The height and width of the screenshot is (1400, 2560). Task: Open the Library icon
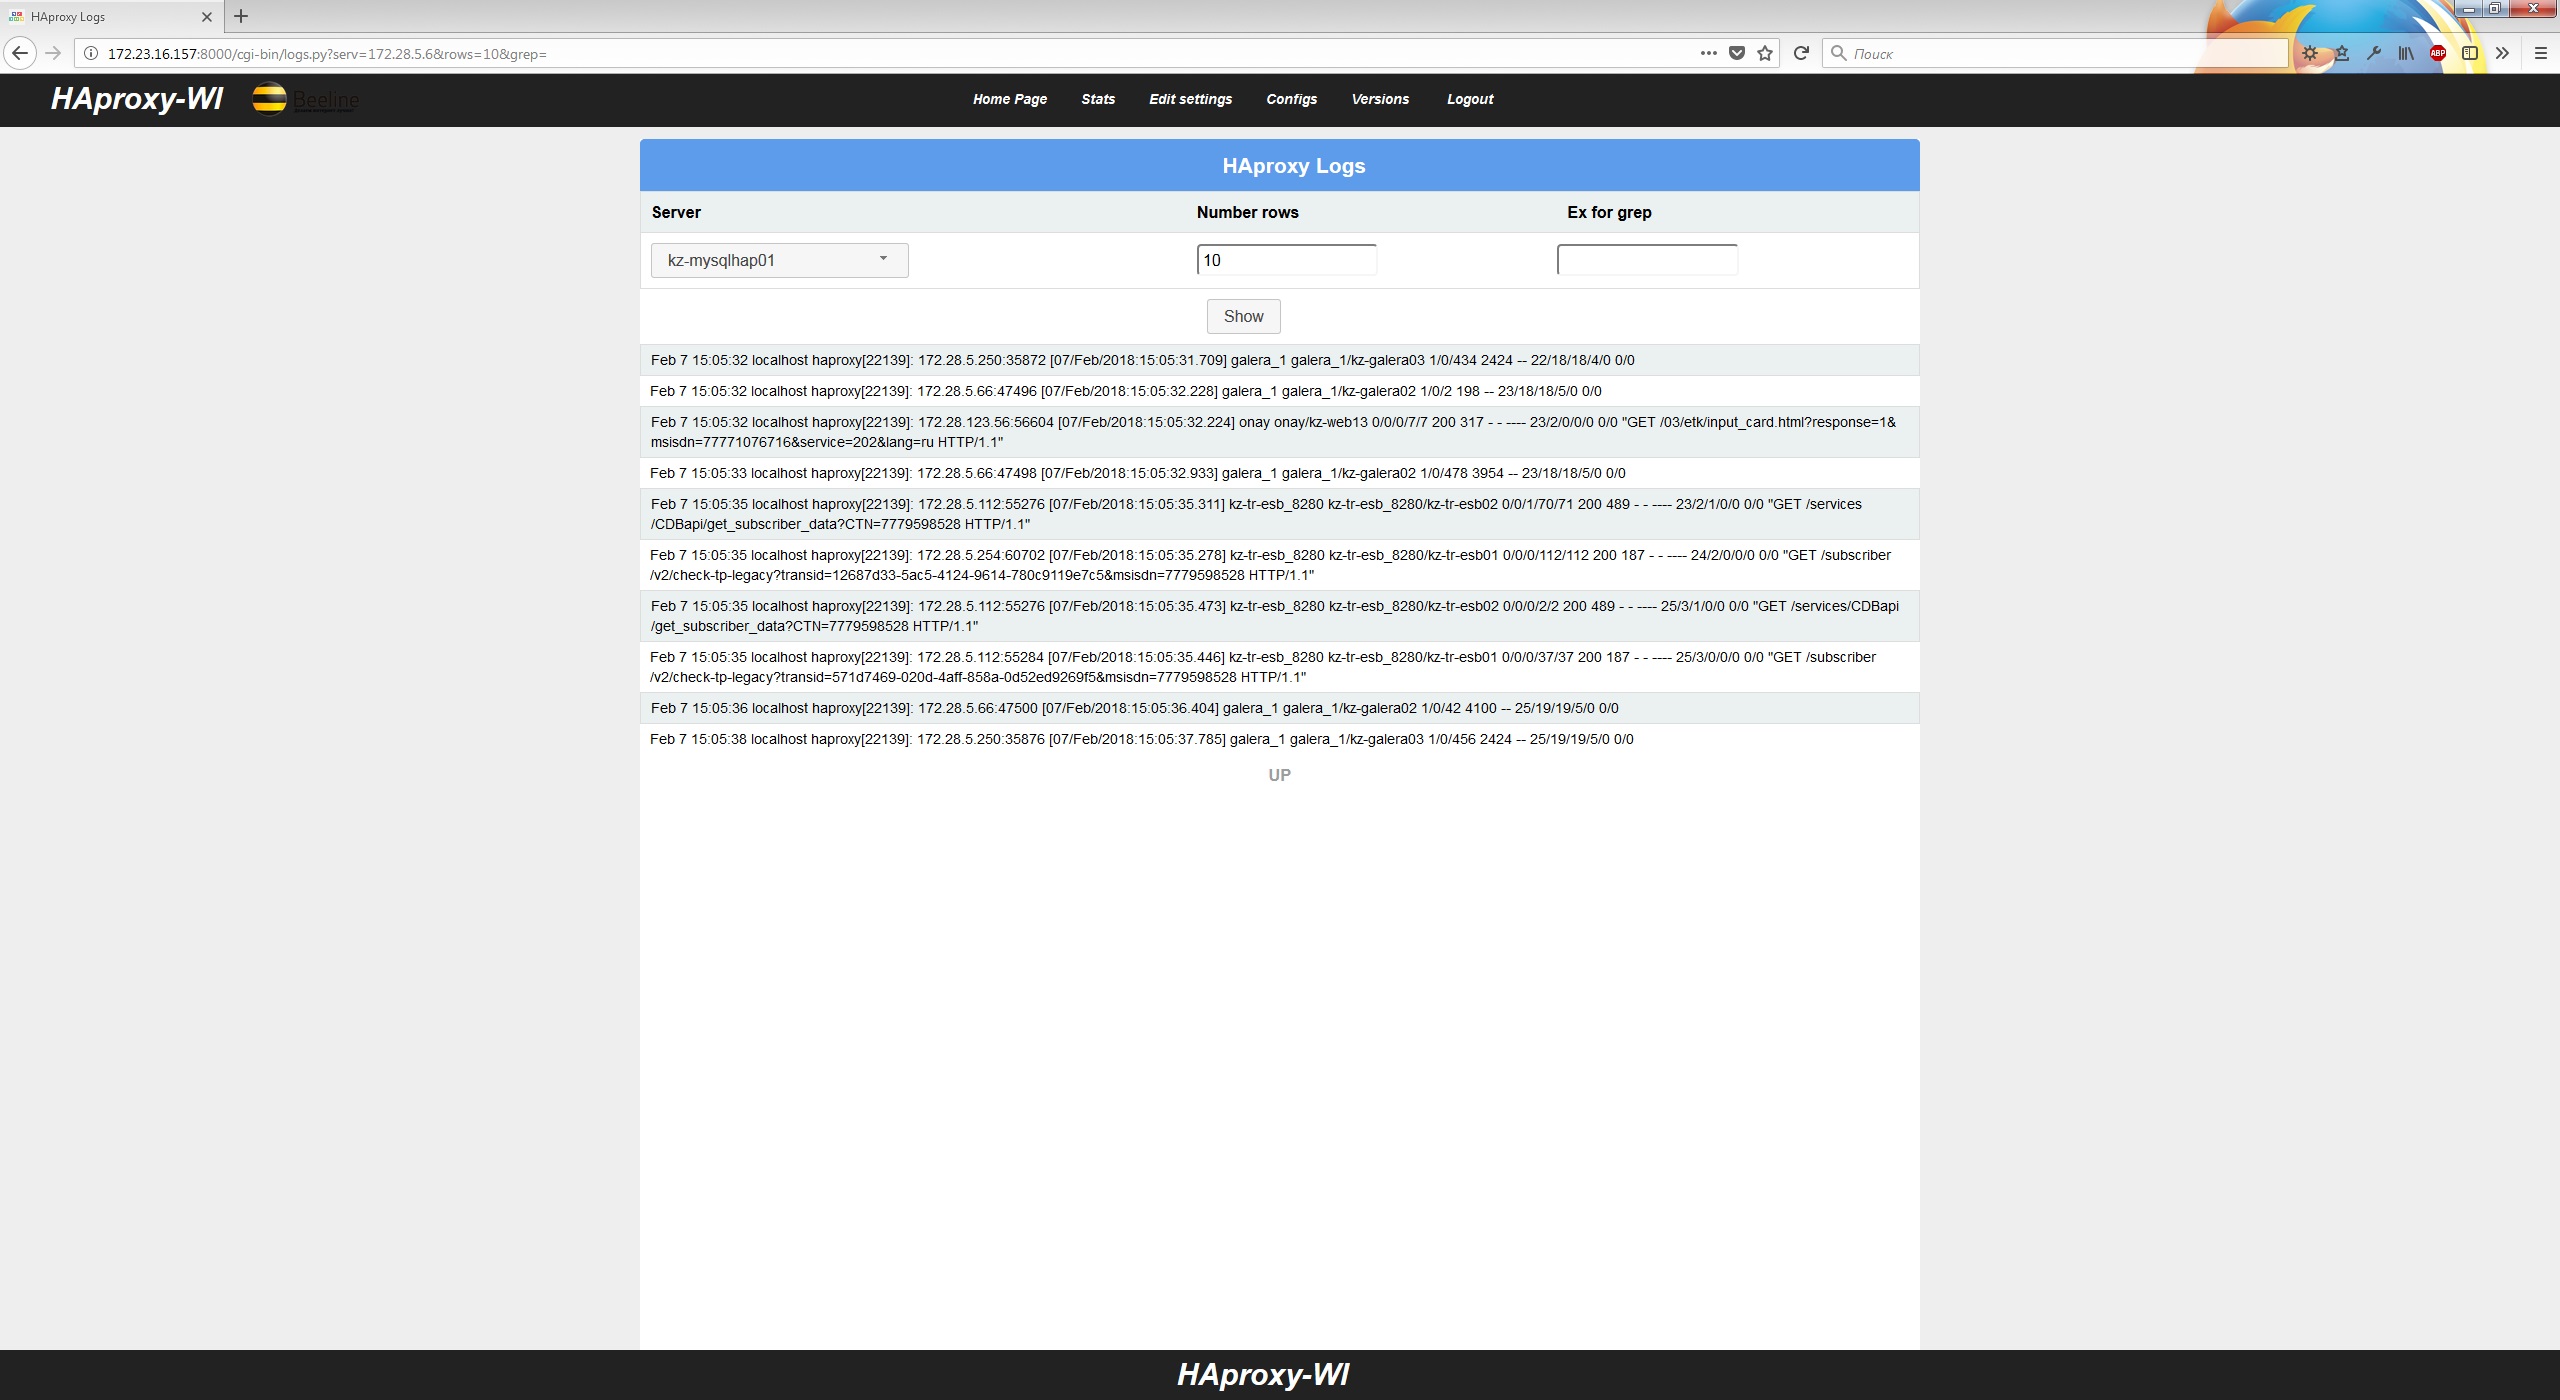point(2405,53)
